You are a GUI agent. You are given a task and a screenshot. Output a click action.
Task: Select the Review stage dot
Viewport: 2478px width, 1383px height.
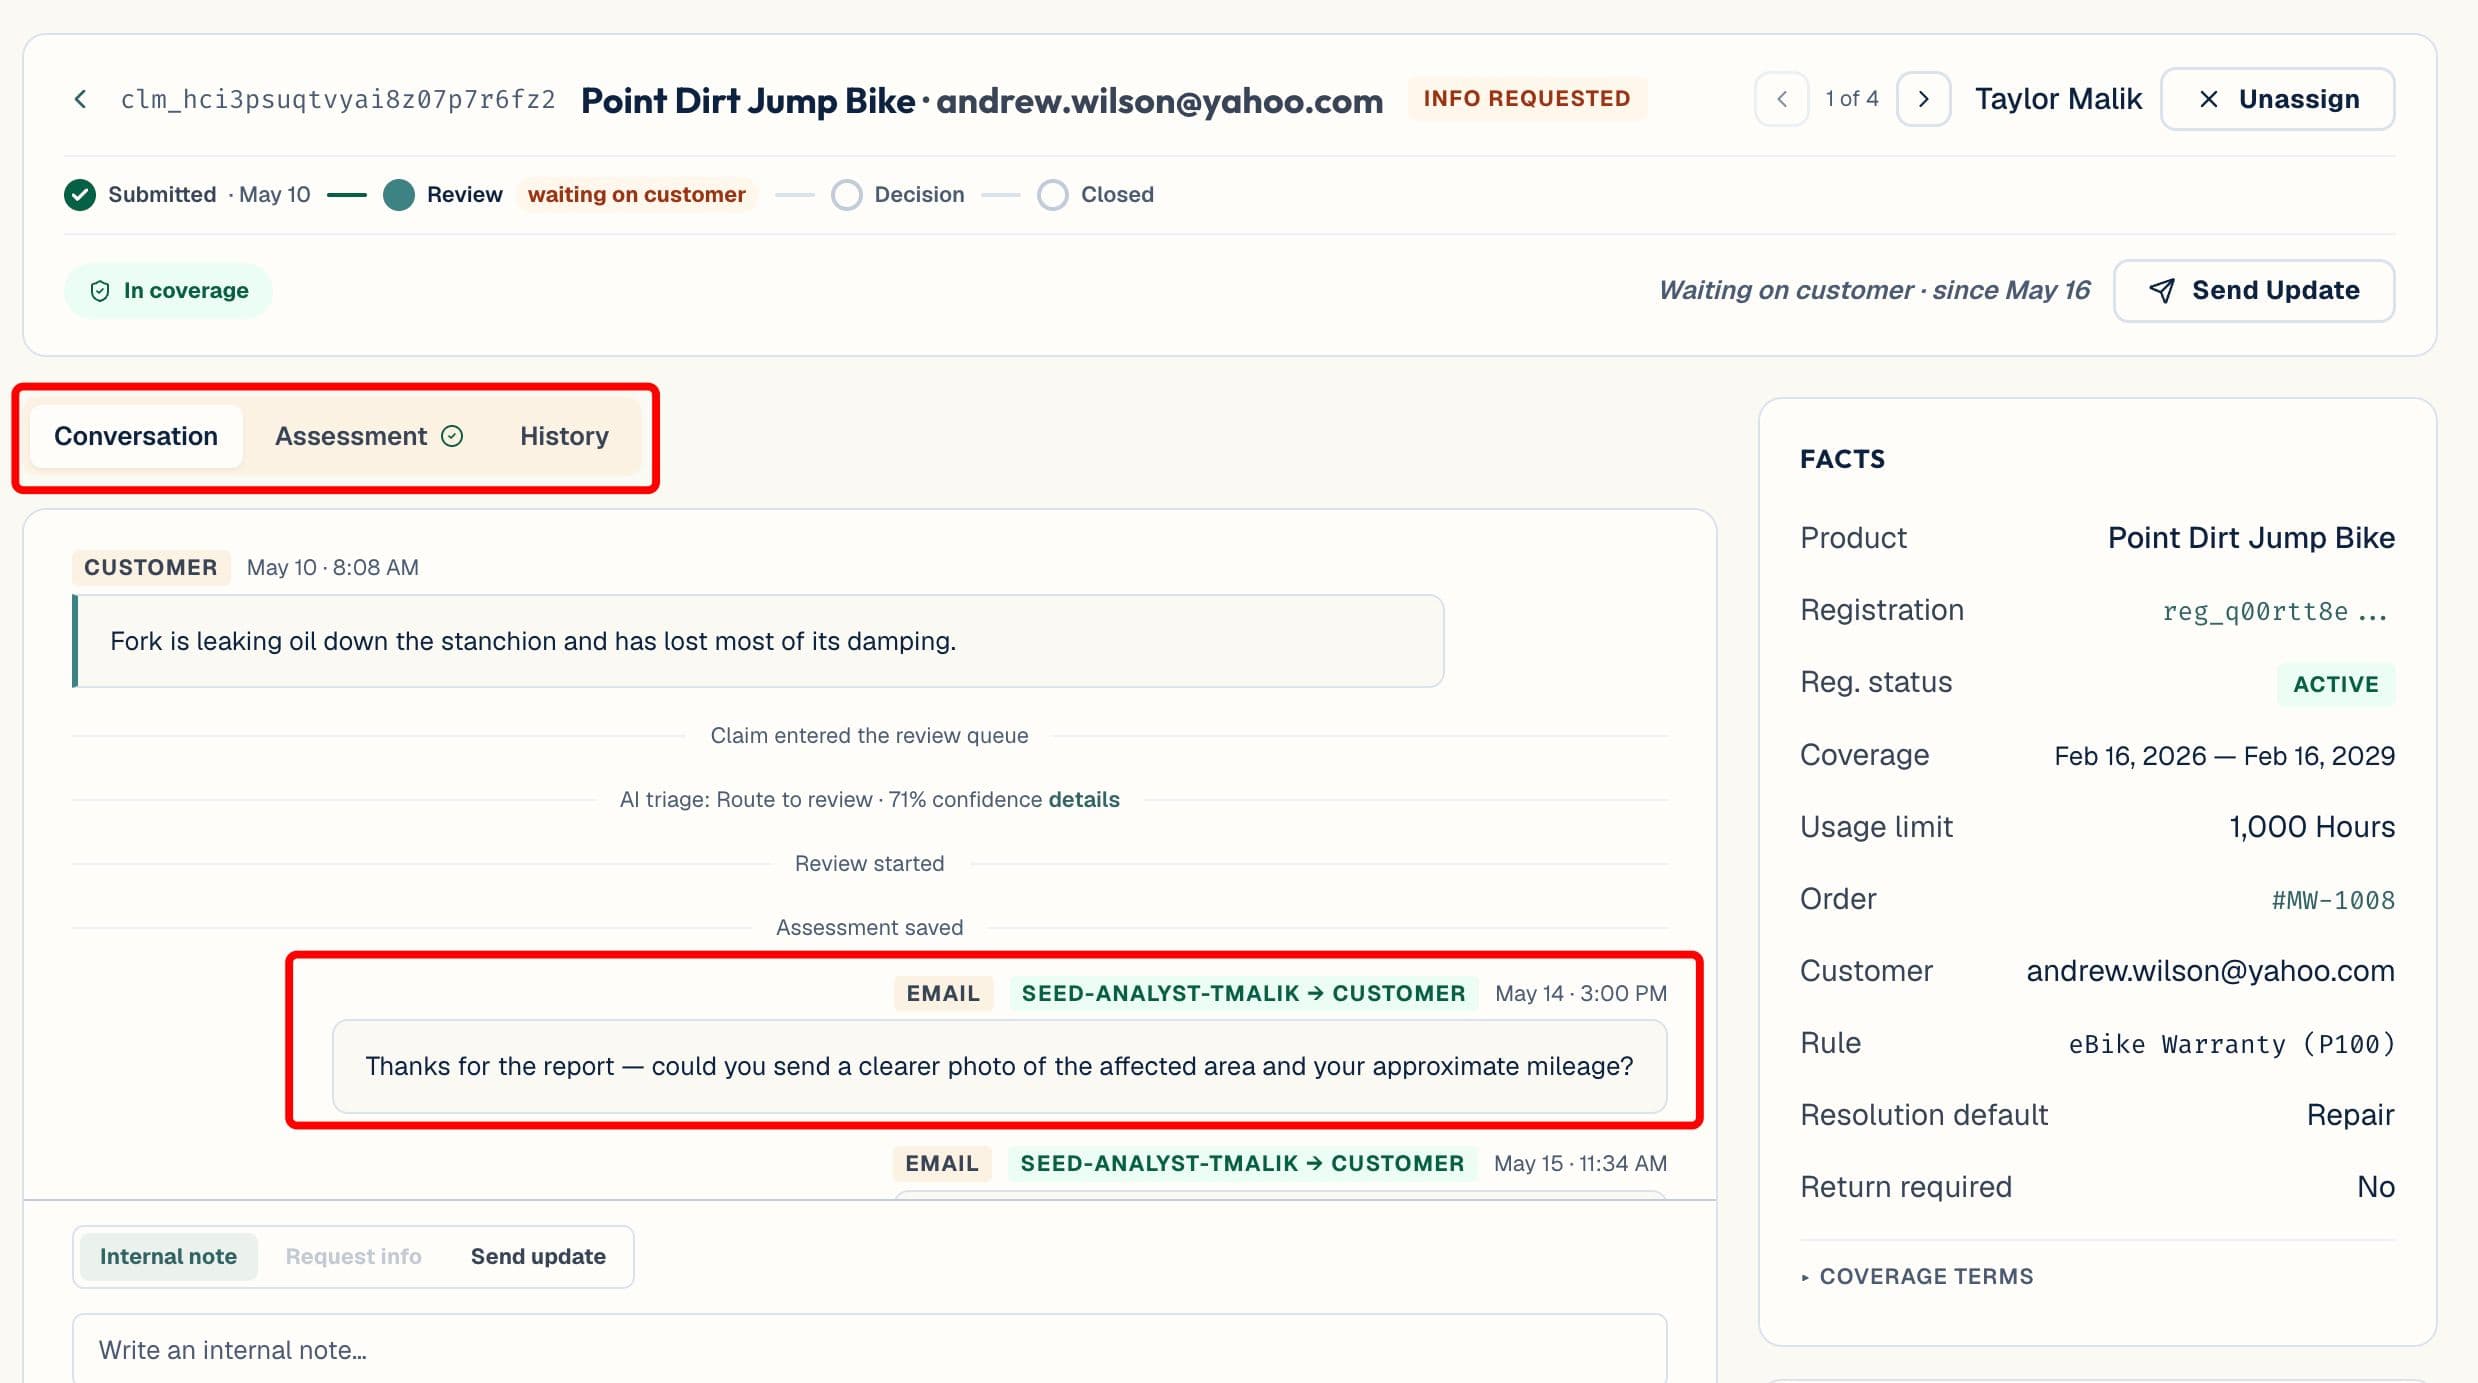point(399,194)
